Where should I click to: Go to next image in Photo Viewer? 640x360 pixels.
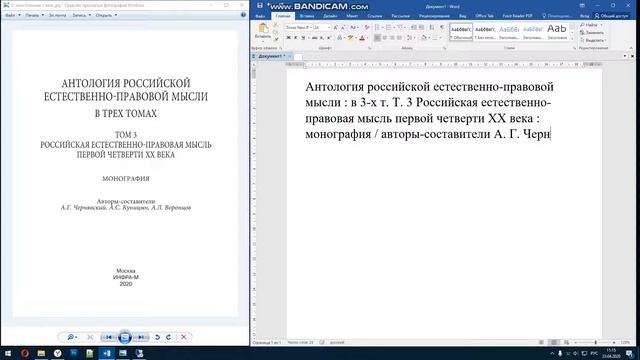(x=141, y=337)
